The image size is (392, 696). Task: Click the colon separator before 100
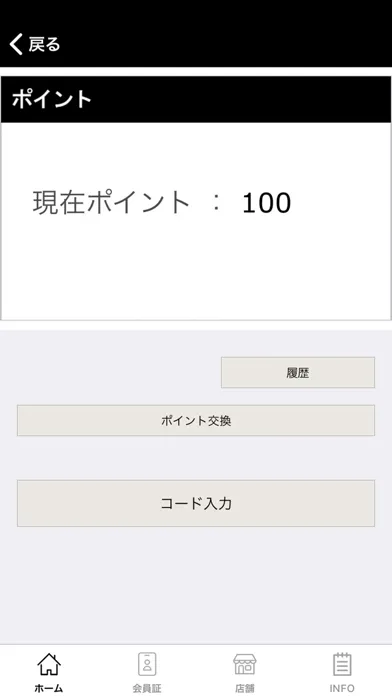coord(217,204)
